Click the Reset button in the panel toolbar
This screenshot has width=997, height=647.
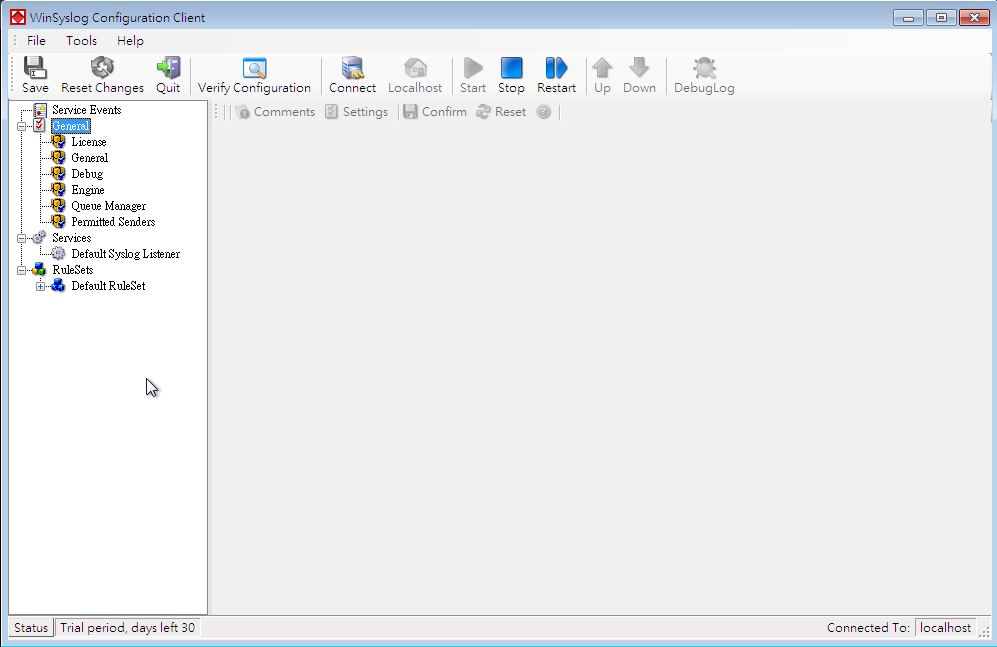pos(502,112)
